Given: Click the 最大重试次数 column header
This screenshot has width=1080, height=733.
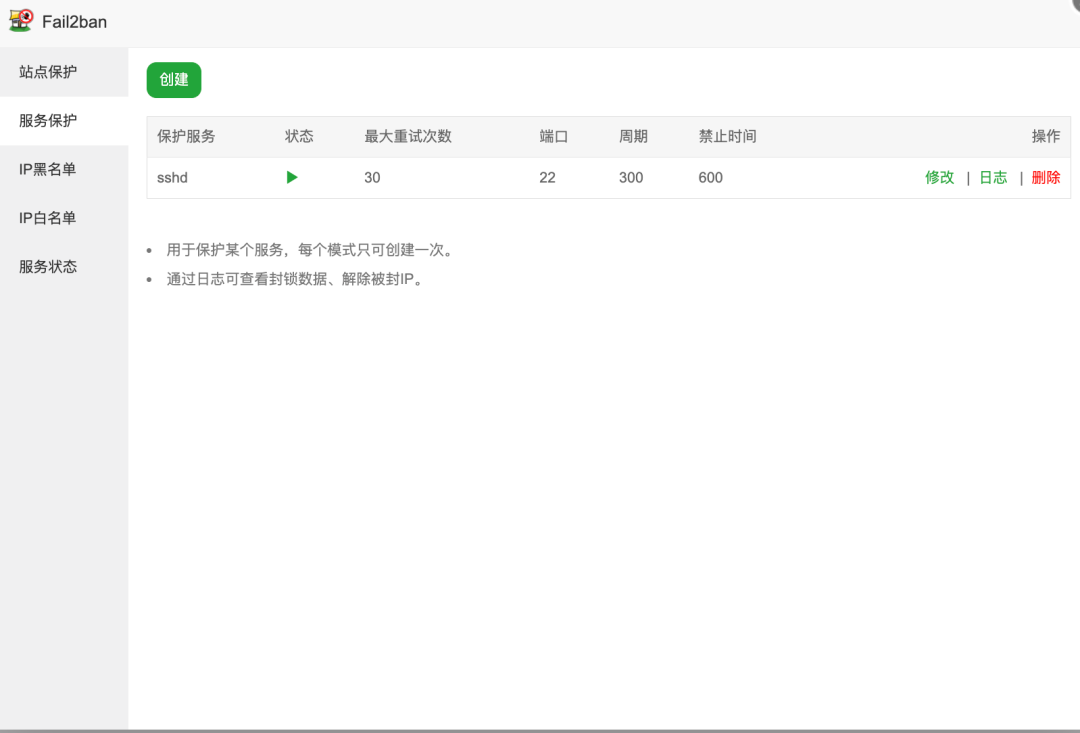Looking at the screenshot, I should (x=407, y=136).
